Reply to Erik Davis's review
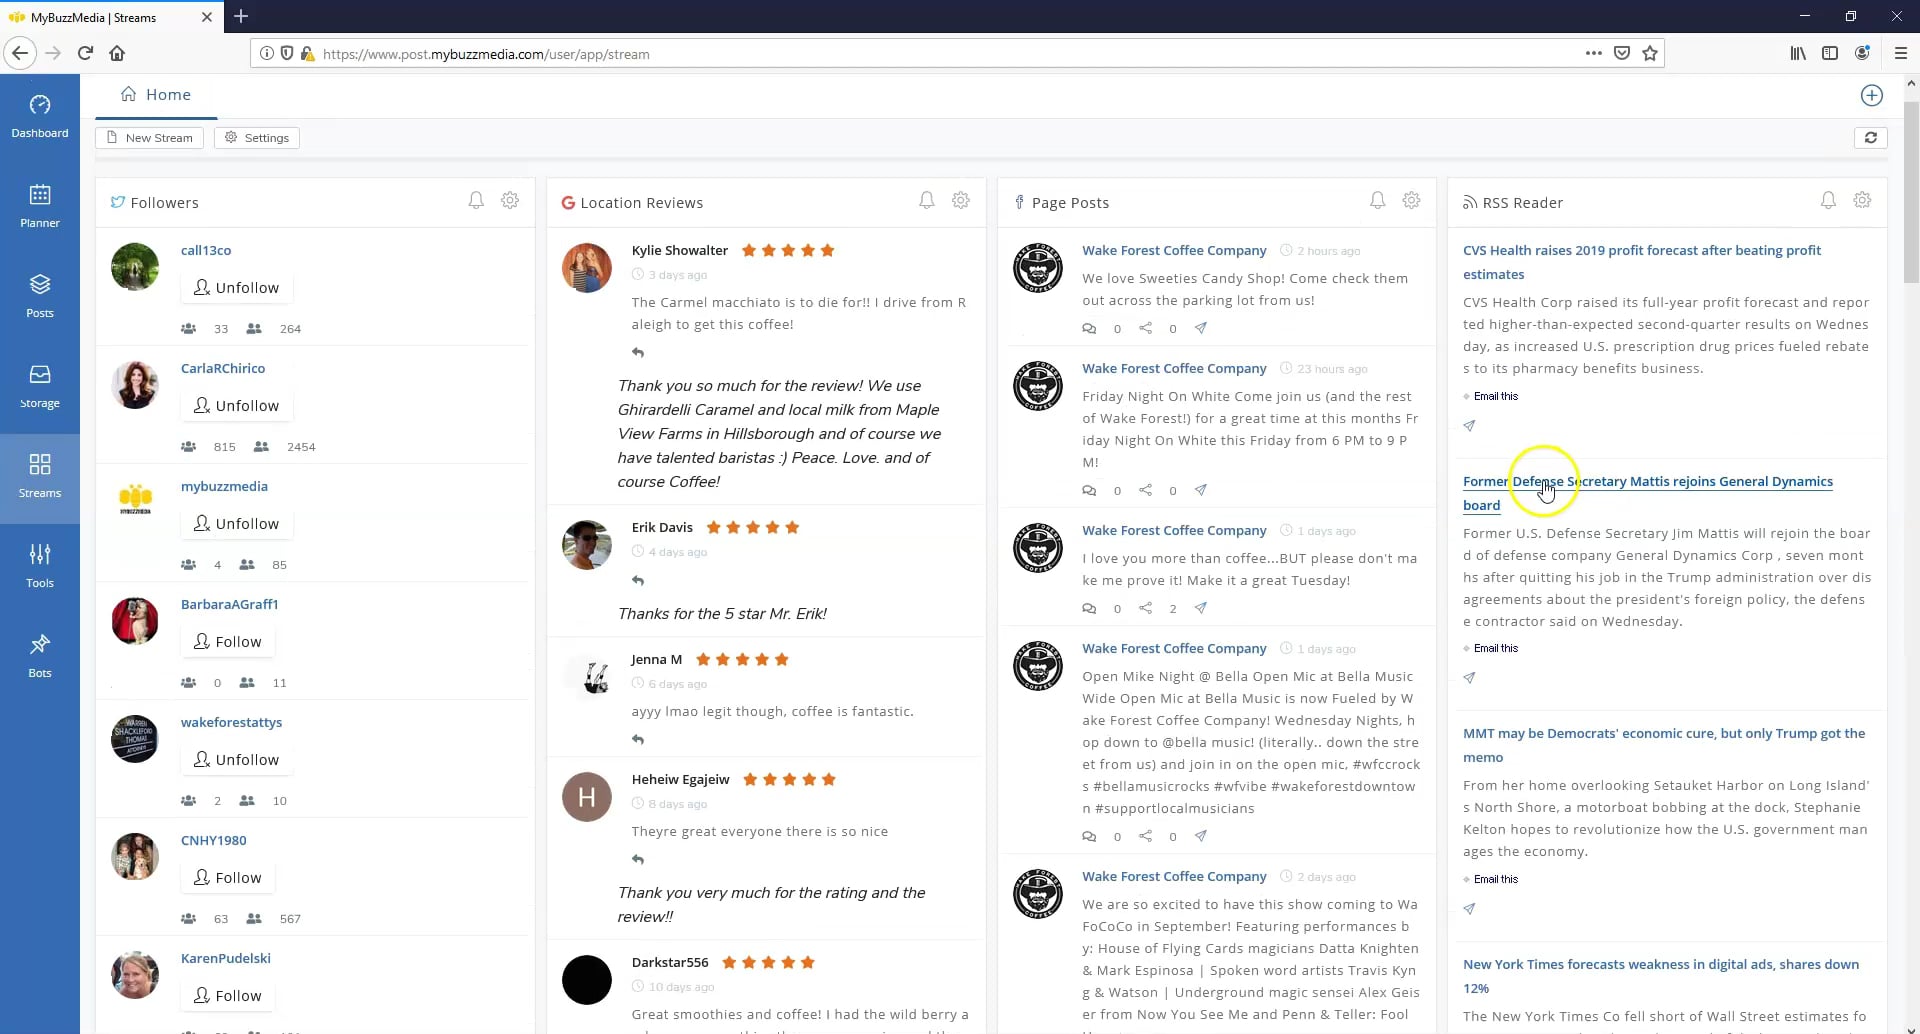The image size is (1920, 1034). click(x=638, y=580)
